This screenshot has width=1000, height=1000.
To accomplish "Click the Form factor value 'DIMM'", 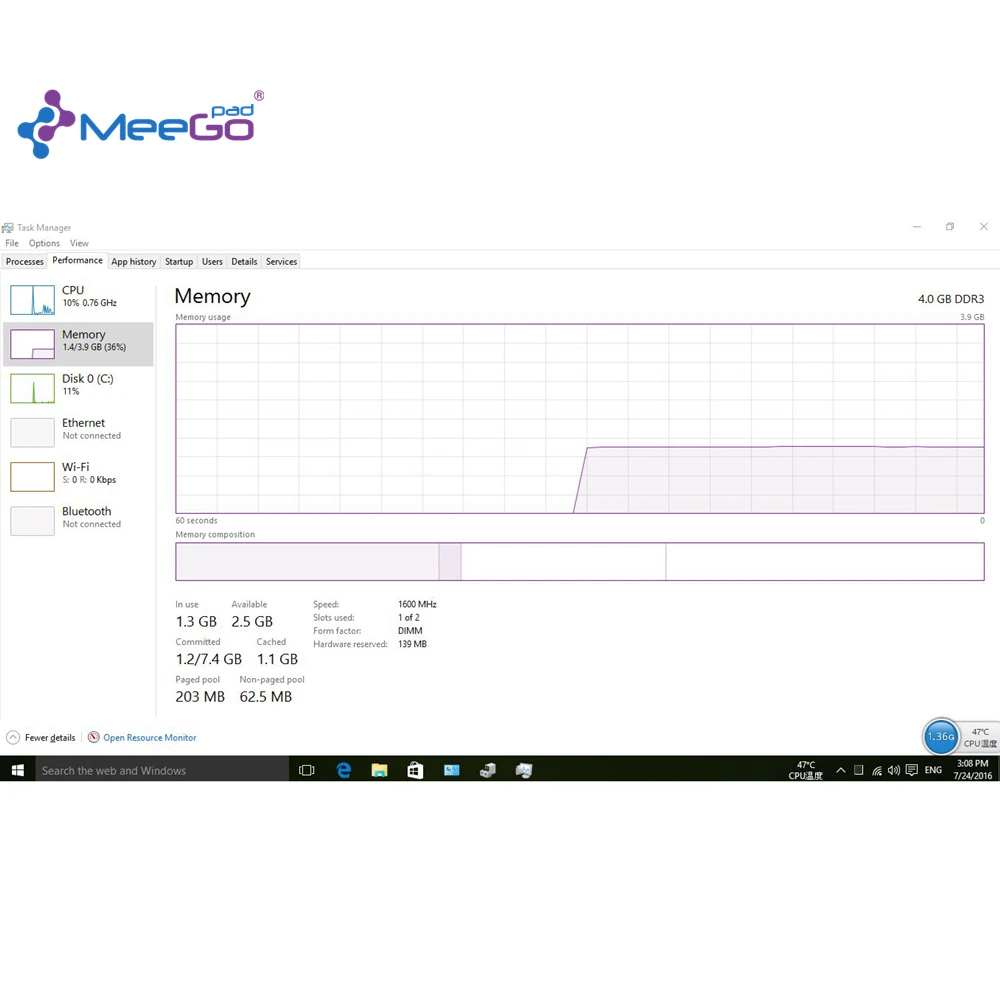I will (410, 631).
